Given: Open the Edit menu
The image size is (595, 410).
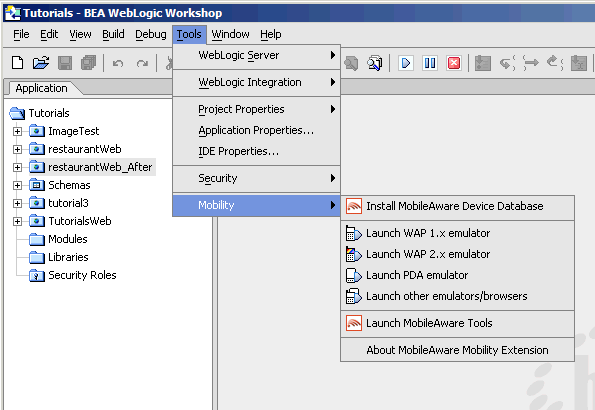Looking at the screenshot, I should click(x=49, y=35).
